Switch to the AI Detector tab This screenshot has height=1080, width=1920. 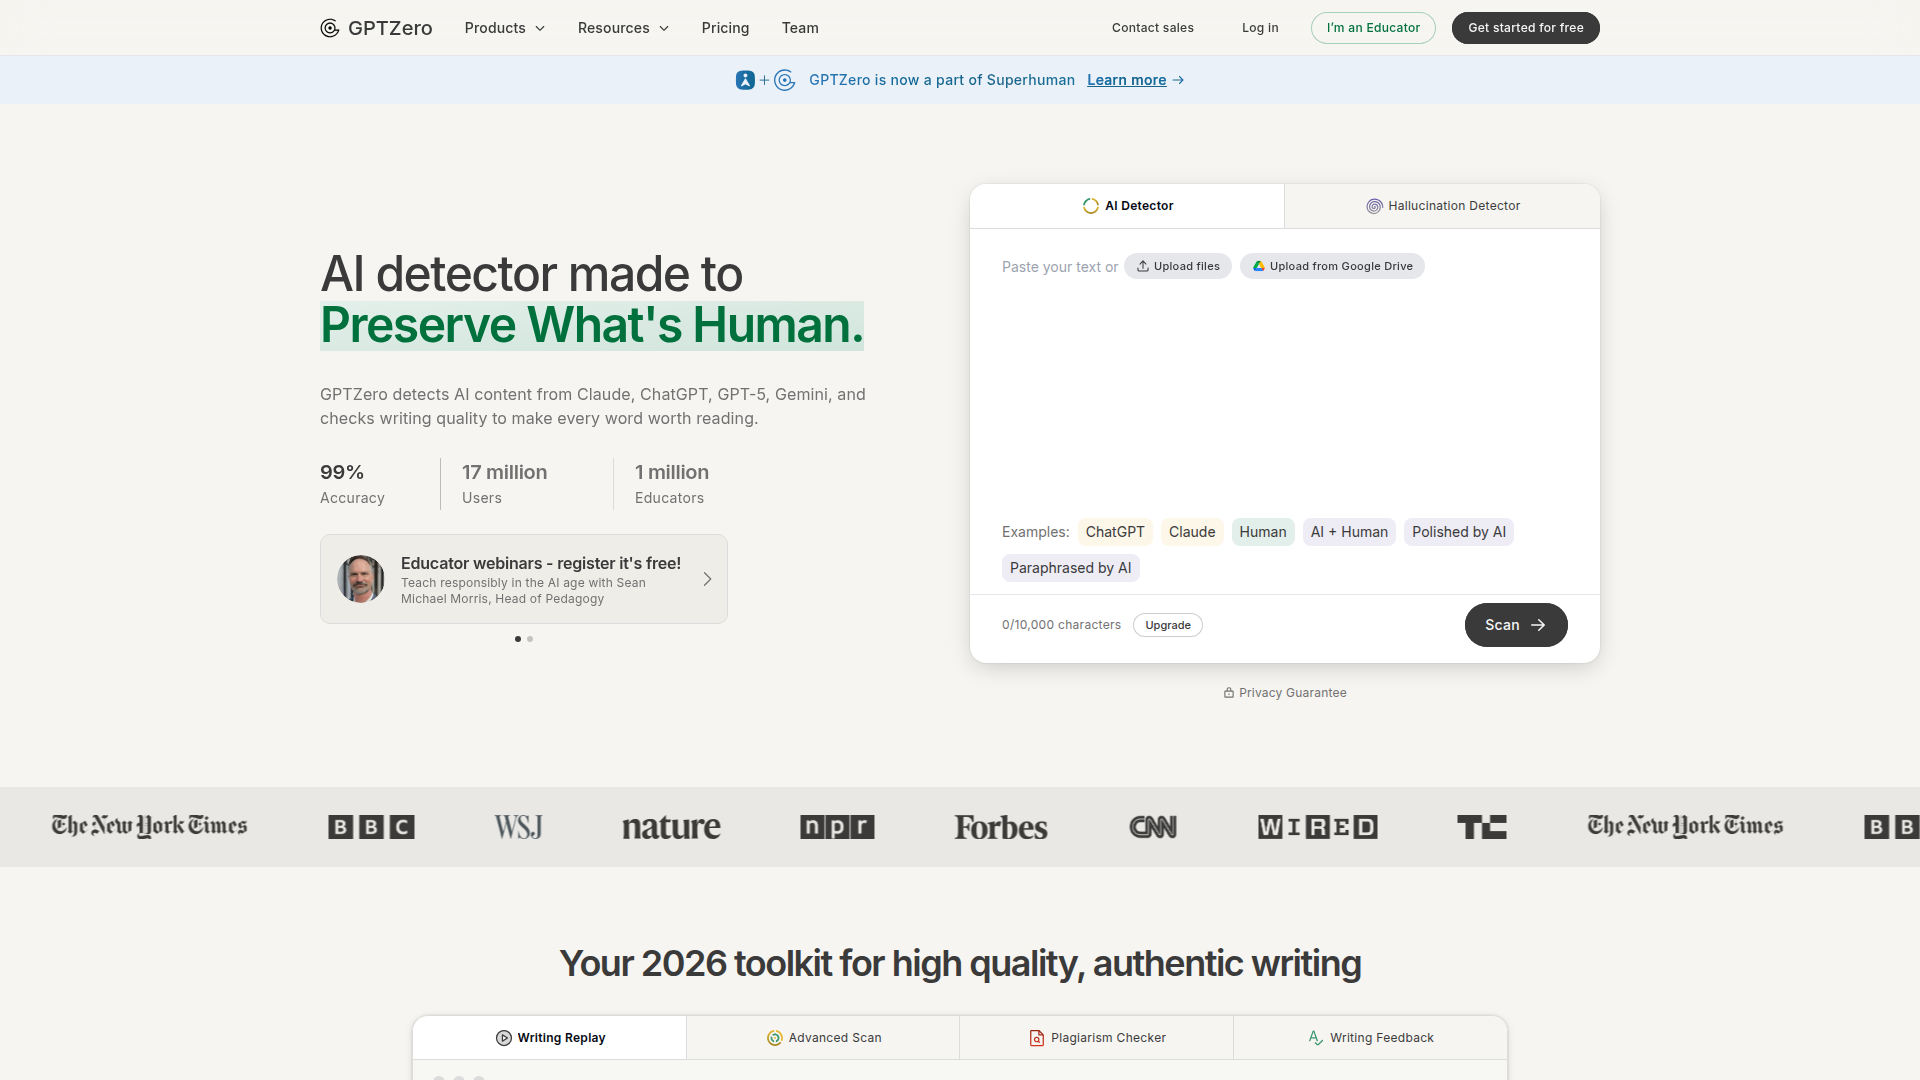pyautogui.click(x=1127, y=206)
